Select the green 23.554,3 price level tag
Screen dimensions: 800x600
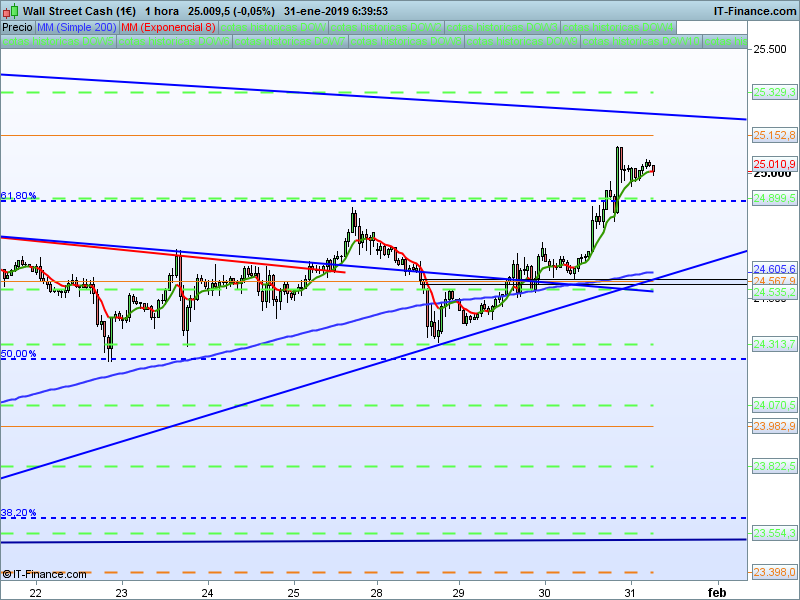click(x=774, y=533)
